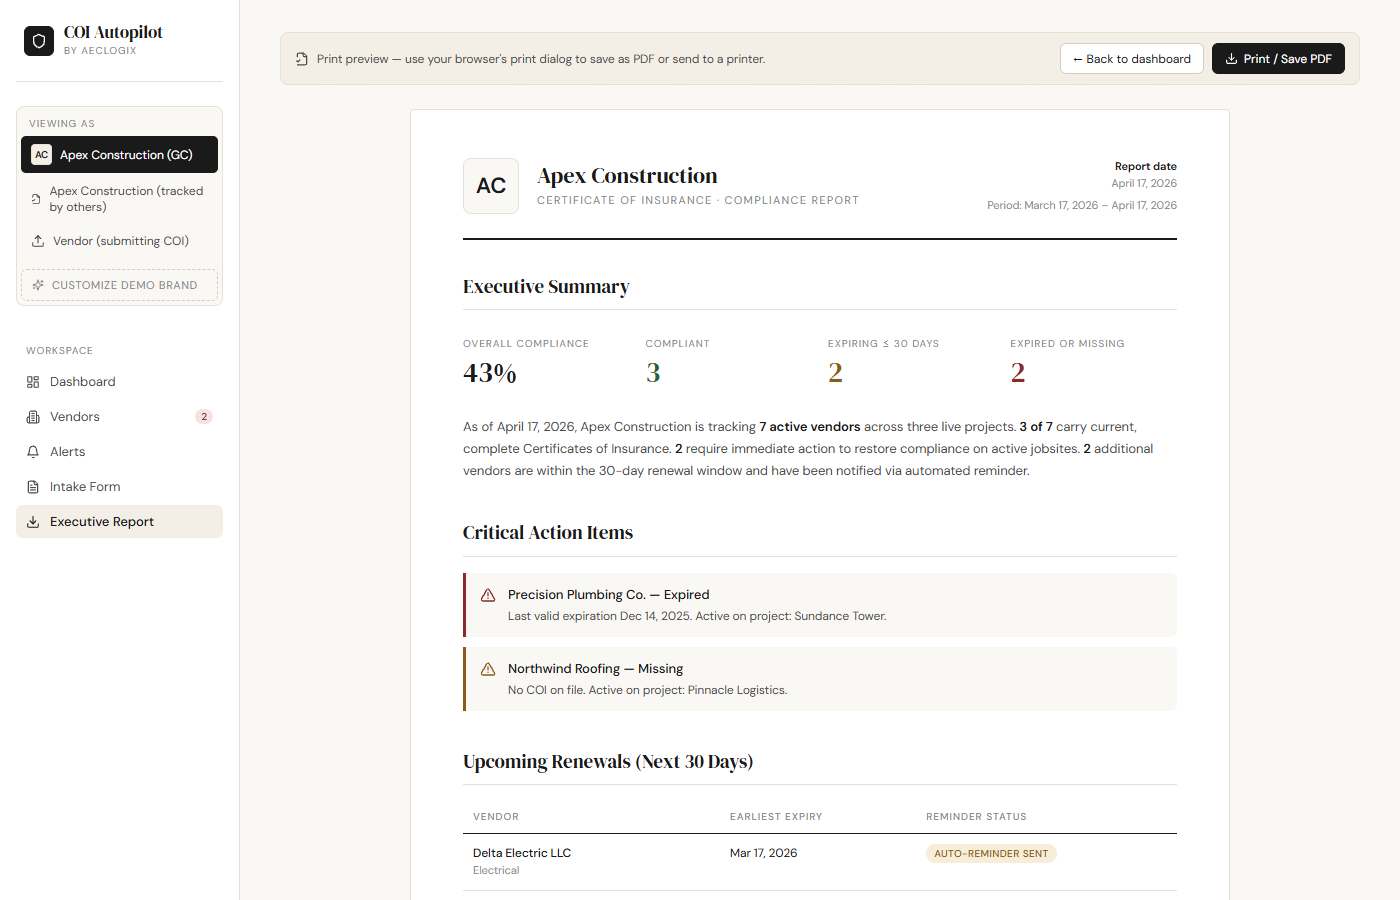This screenshot has height=900, width=1400.
Task: Click the Print / Save PDF button
Action: tap(1278, 58)
